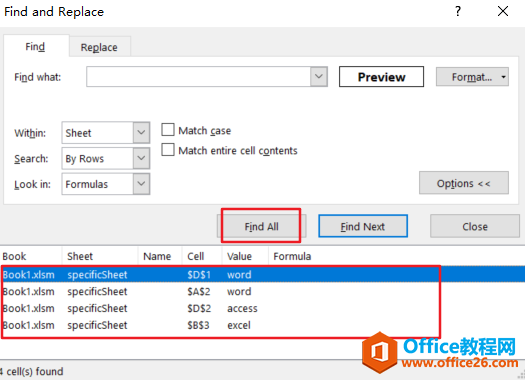Click the '4 cell(s) found' status text

31,371
